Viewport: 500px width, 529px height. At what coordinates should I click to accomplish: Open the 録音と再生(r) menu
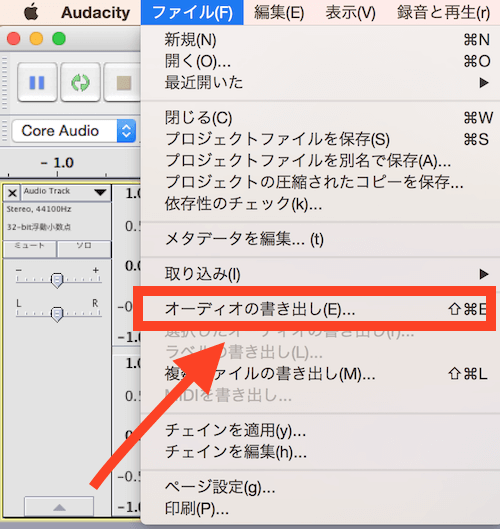click(444, 12)
